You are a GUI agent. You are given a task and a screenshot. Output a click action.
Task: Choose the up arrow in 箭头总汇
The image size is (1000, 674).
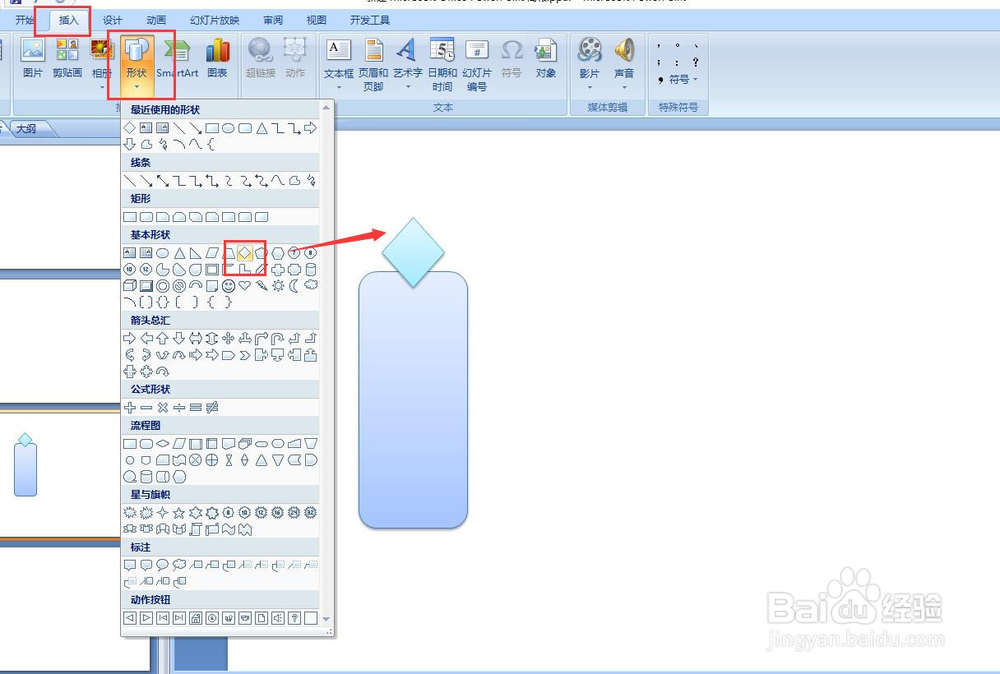(163, 338)
